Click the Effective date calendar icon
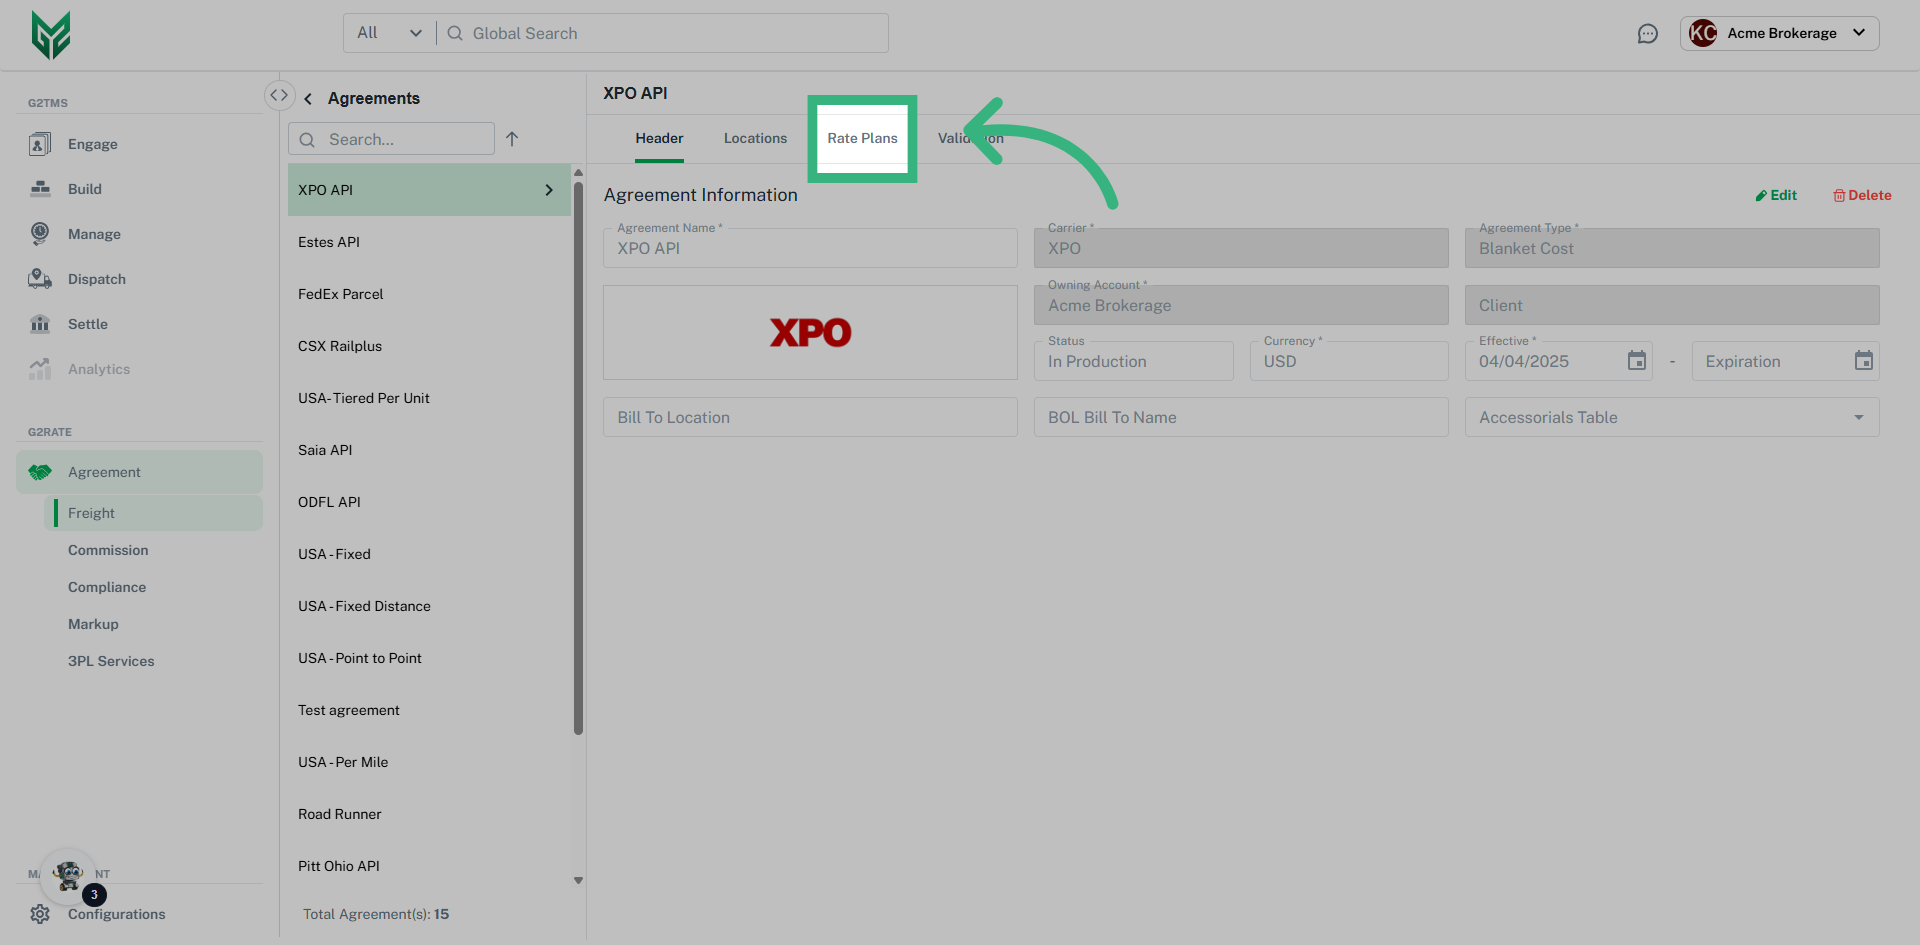1920x945 pixels. 1636,361
